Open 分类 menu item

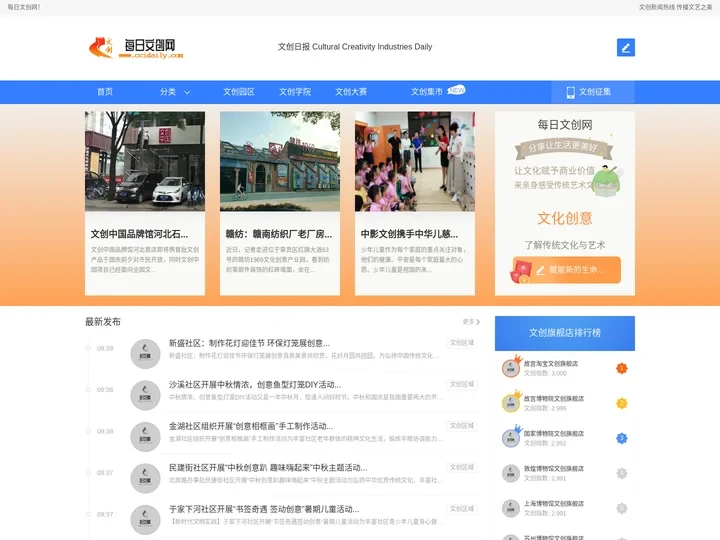click(x=168, y=92)
